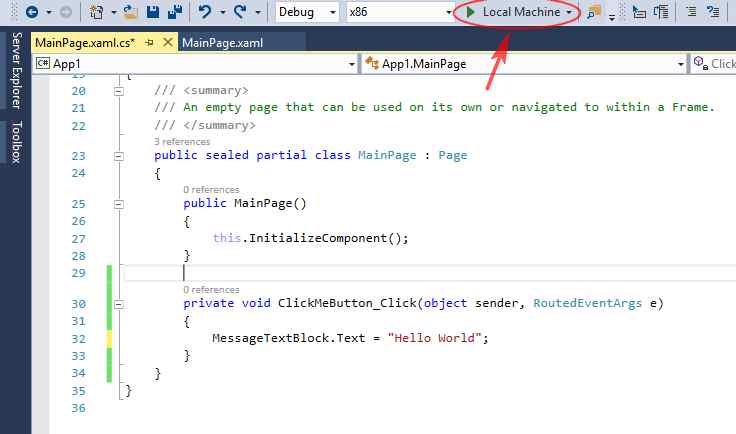
Task: Collapse the ClickMeButton_Click method at line 30
Action: (x=119, y=305)
